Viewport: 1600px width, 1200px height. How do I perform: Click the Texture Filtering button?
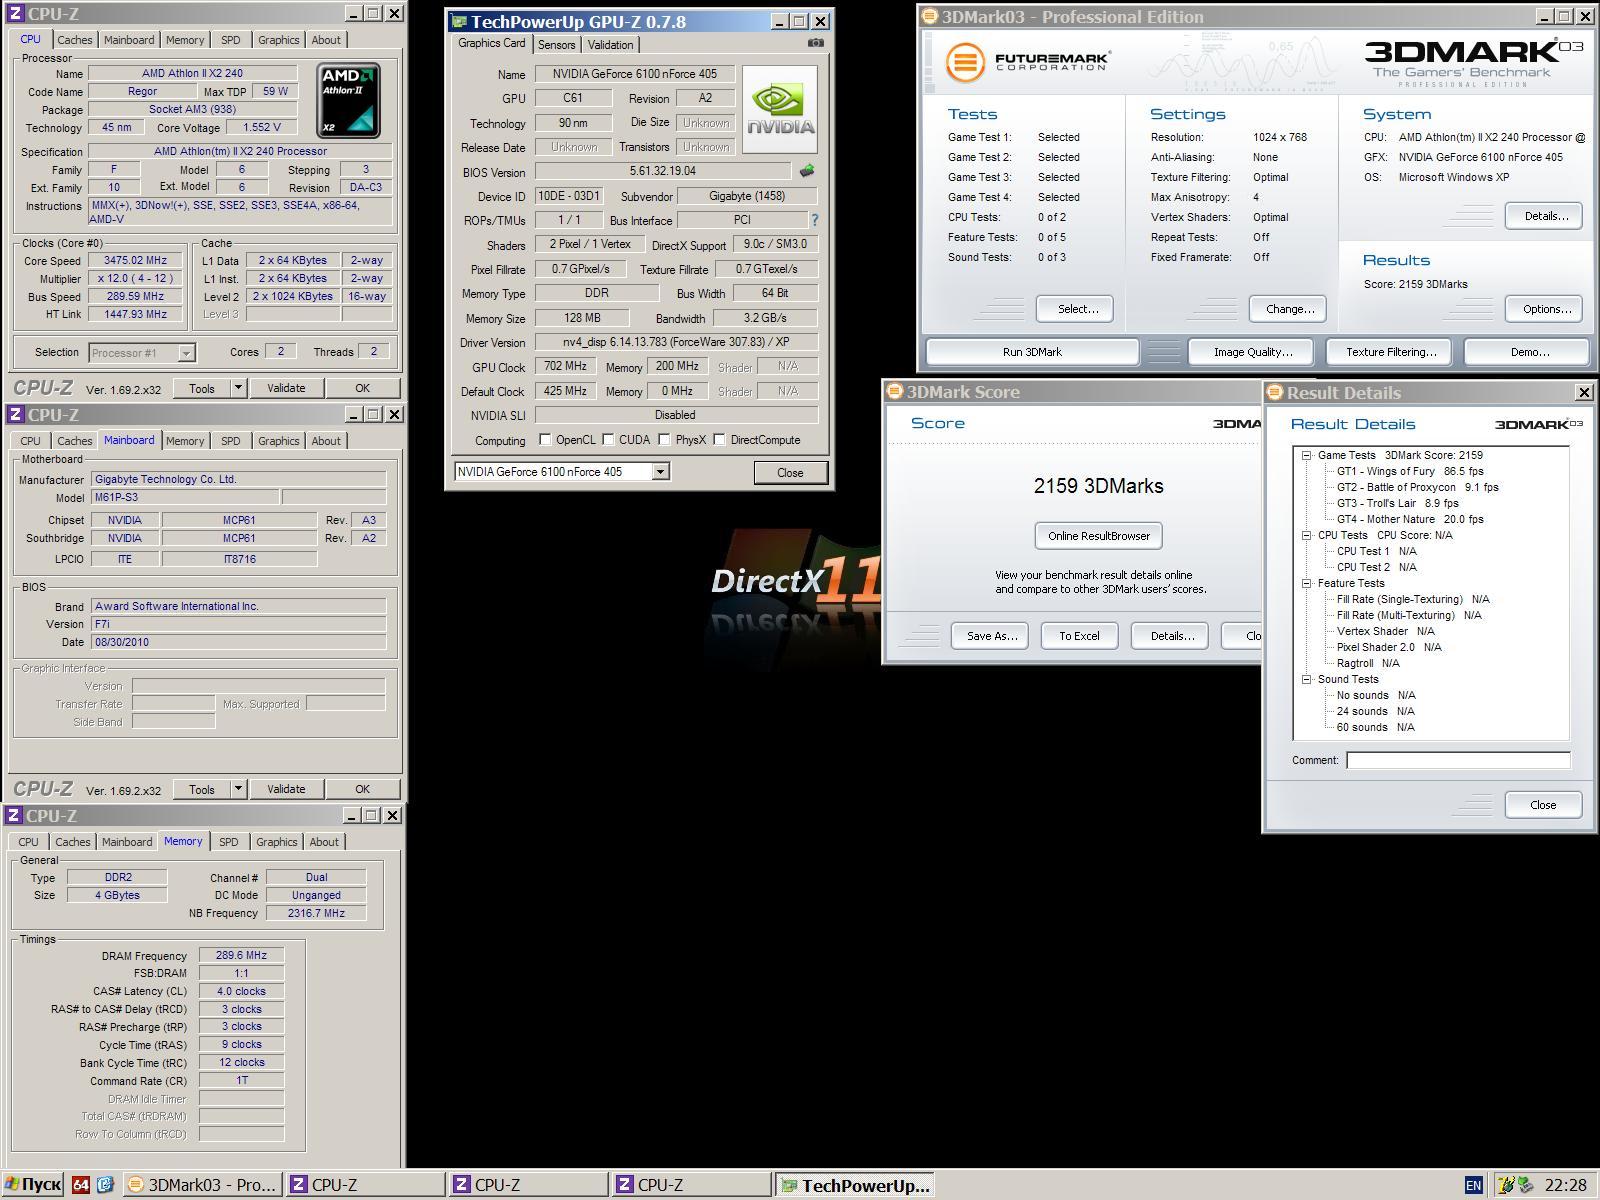(1391, 352)
